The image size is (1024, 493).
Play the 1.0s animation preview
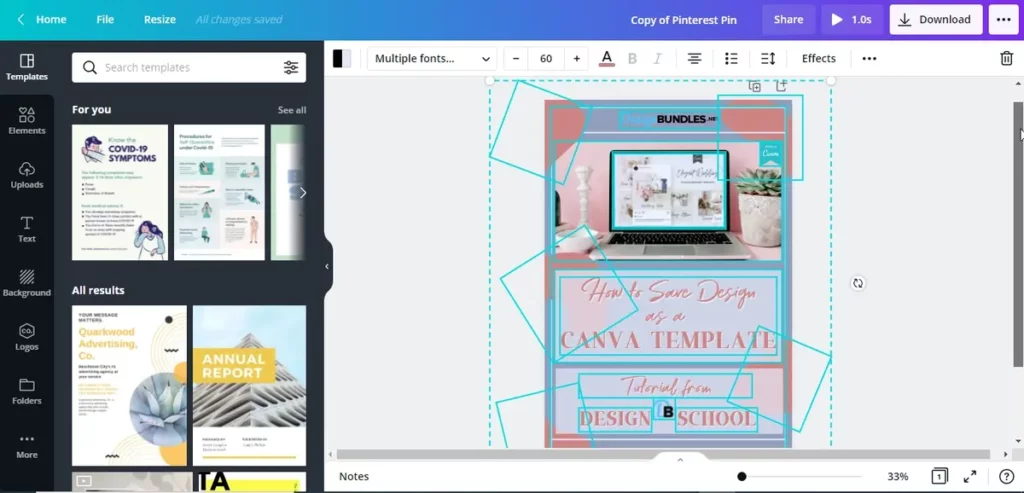tap(852, 20)
